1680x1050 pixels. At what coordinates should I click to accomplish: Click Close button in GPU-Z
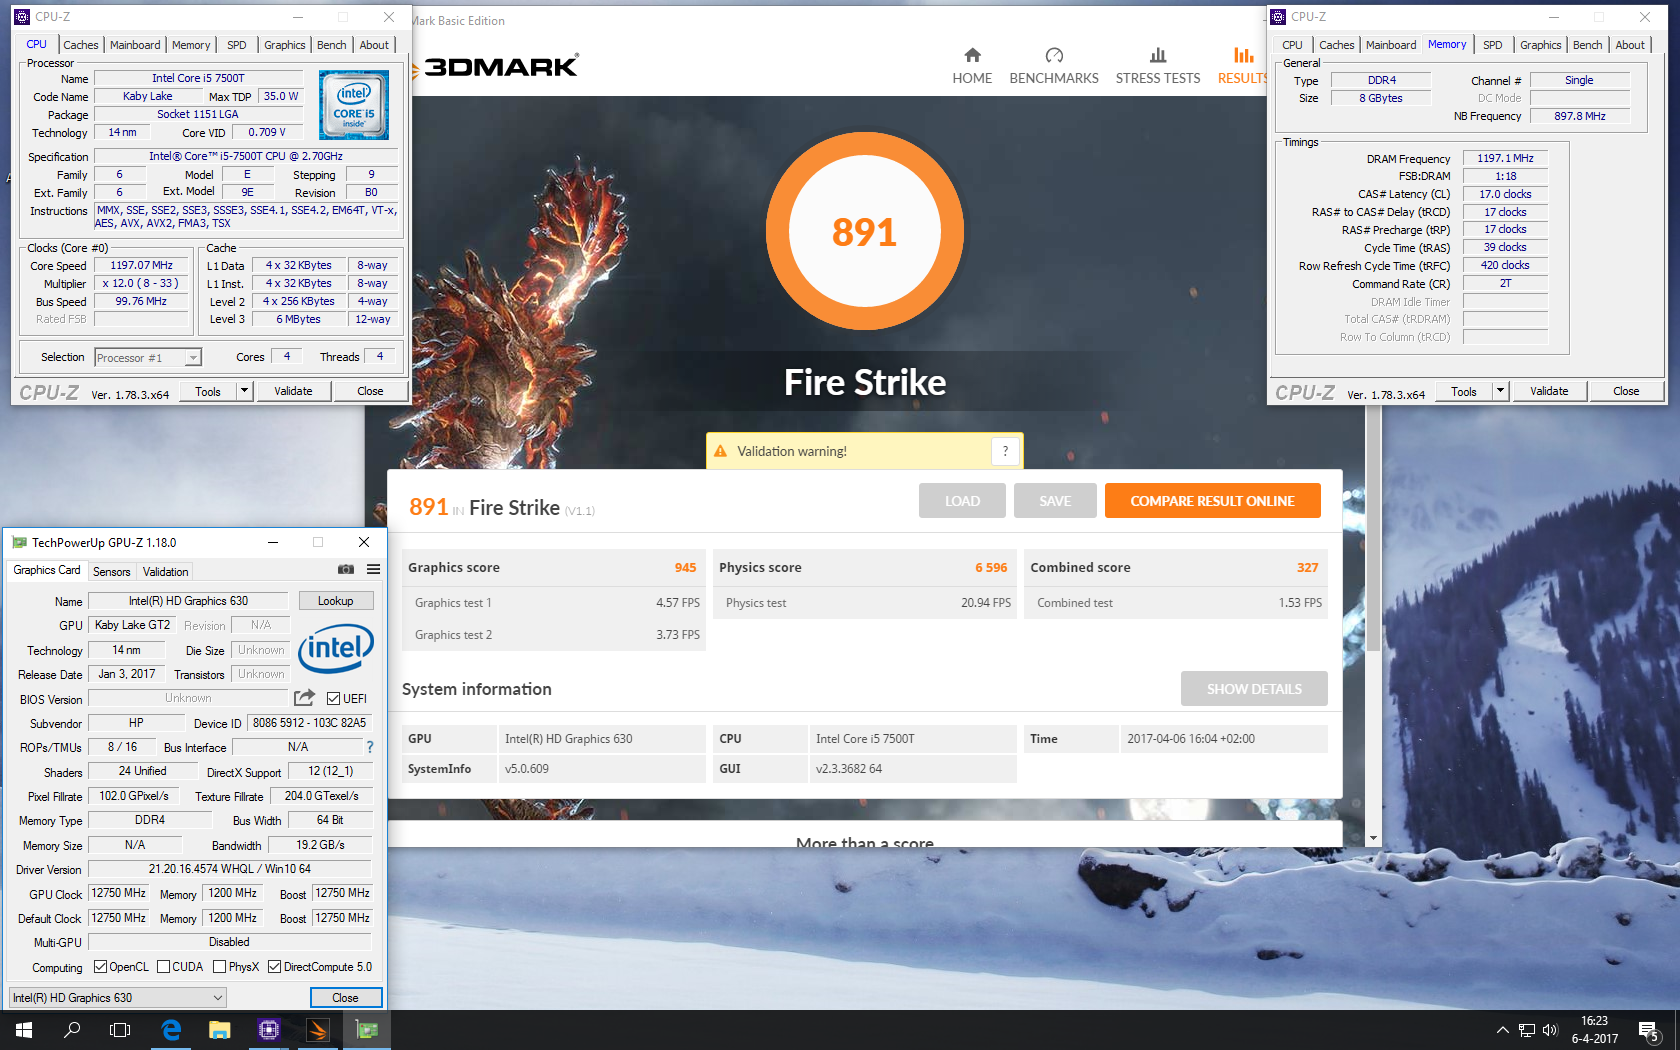pos(346,998)
